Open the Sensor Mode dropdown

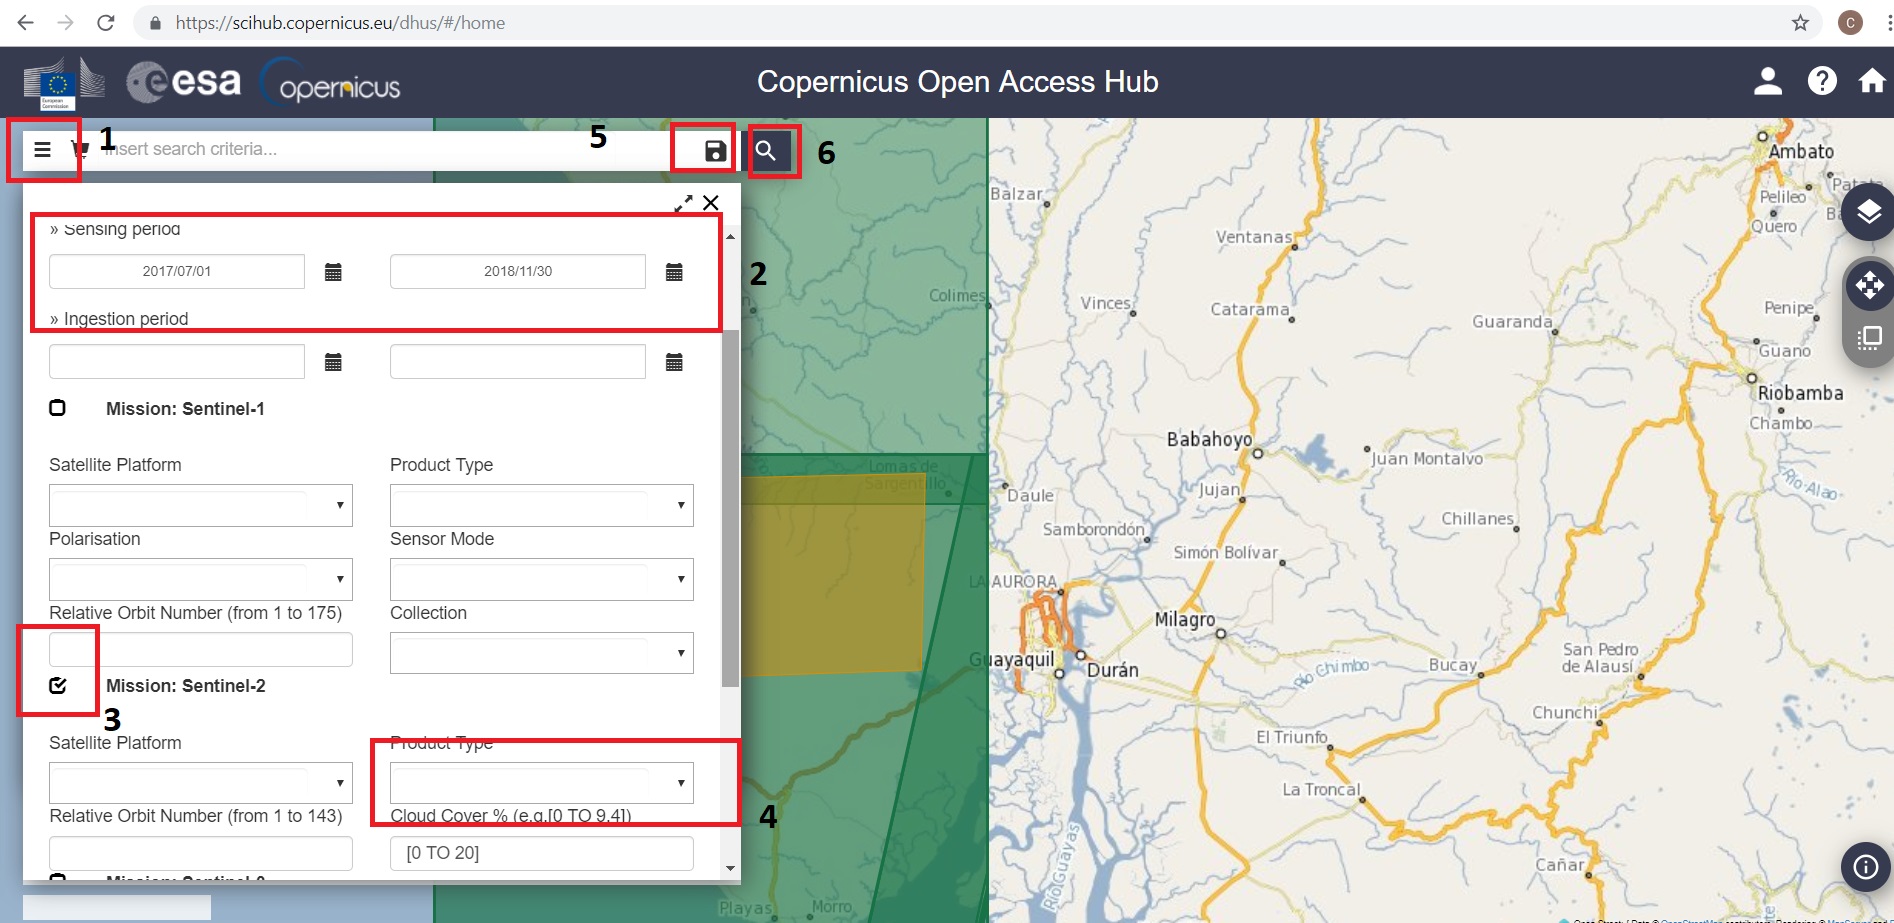click(541, 580)
